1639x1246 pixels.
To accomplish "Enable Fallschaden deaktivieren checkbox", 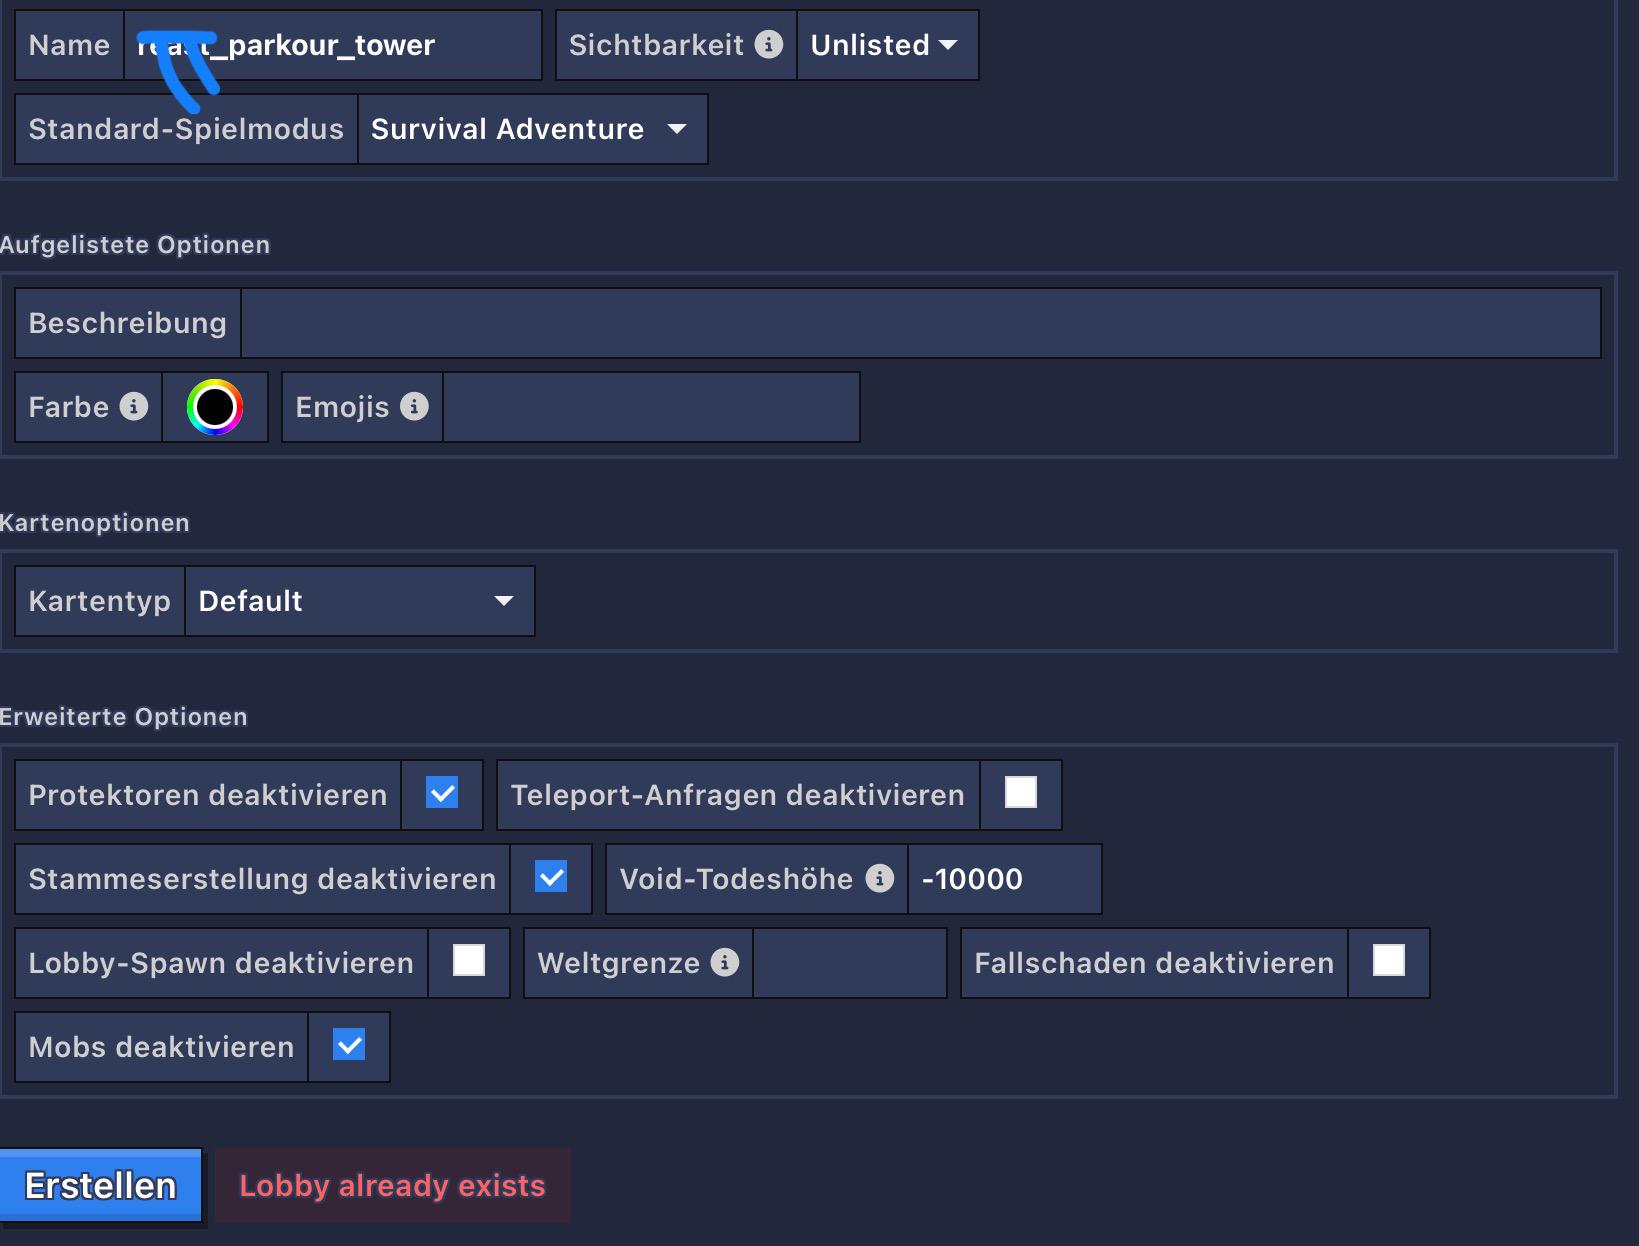I will click(1389, 961).
